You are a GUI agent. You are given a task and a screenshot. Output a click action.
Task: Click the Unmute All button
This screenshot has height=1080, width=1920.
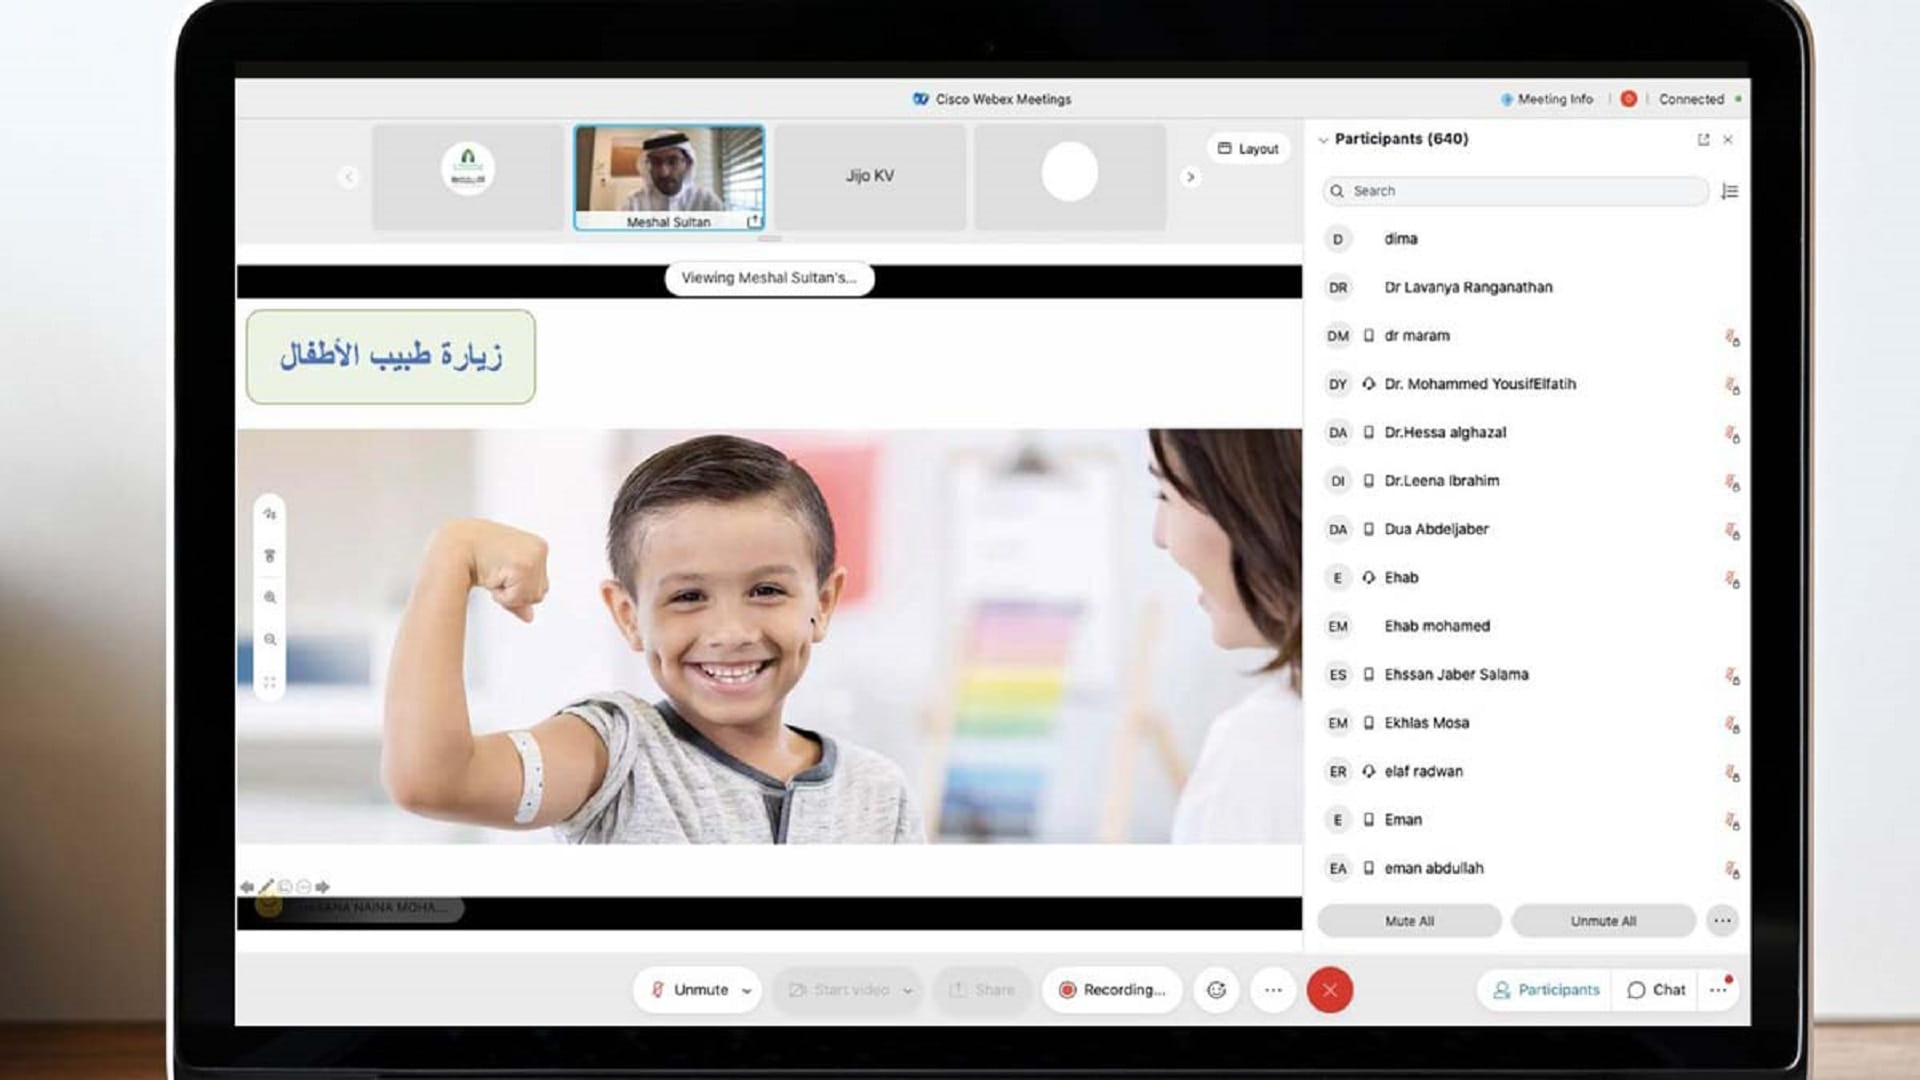coord(1602,921)
